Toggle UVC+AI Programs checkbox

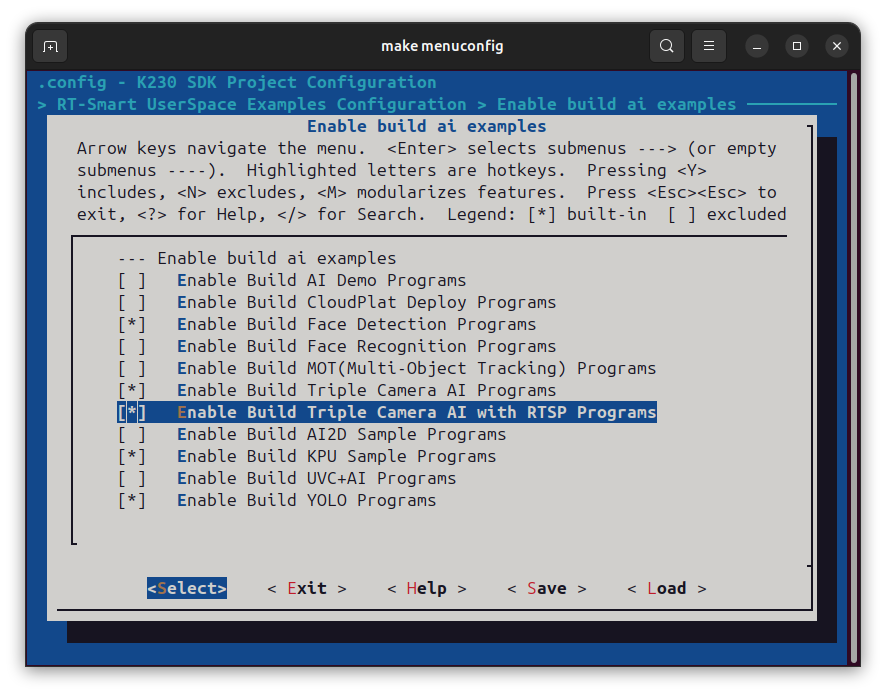pos(132,479)
